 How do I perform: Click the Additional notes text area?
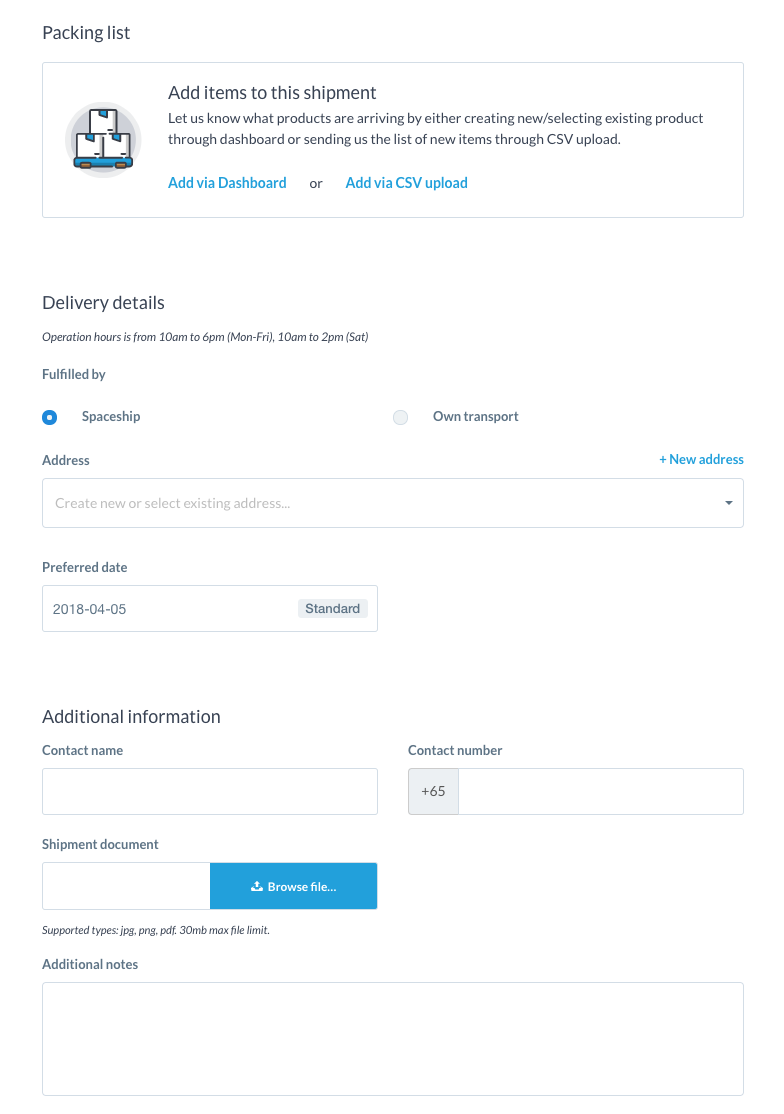click(392, 1038)
